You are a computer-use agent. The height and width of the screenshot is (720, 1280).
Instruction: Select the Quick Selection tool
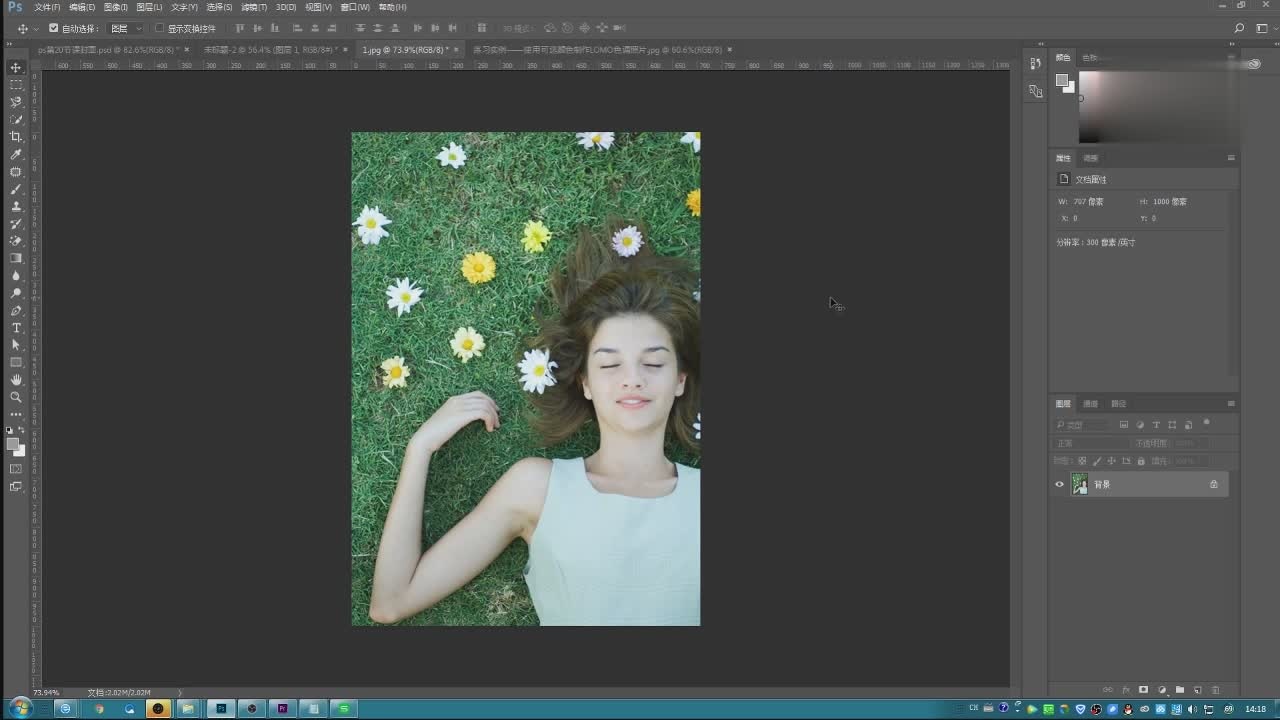pyautogui.click(x=16, y=119)
